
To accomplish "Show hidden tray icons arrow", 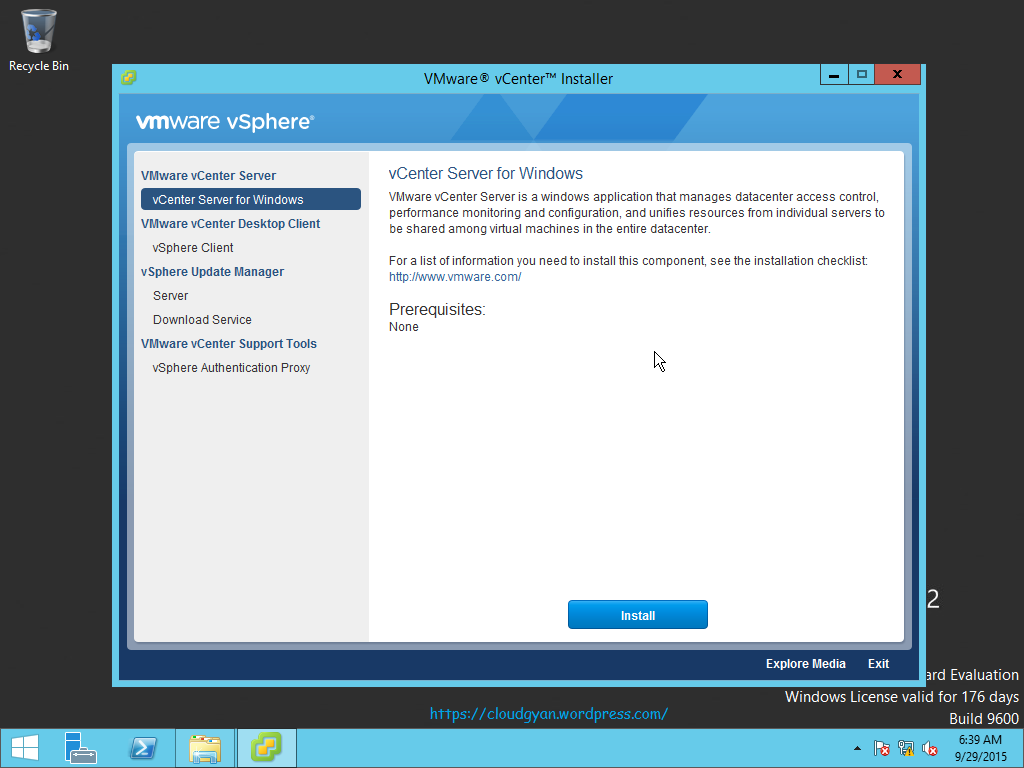I will click(x=857, y=748).
